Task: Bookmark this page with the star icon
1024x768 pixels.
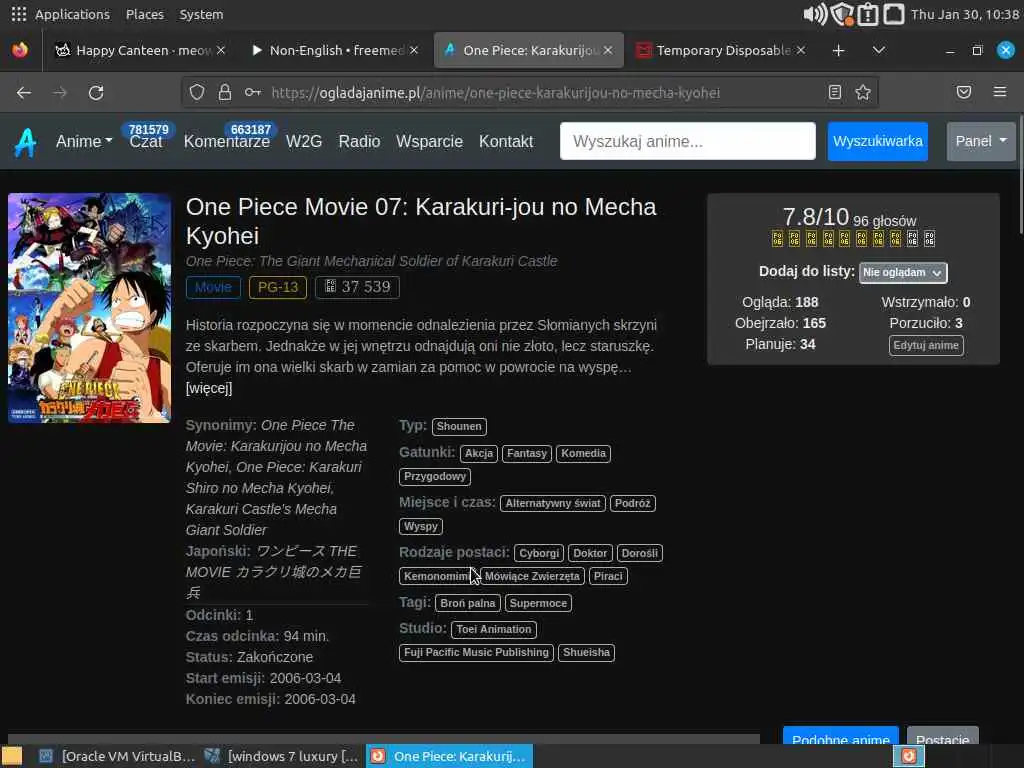Action: [863, 93]
